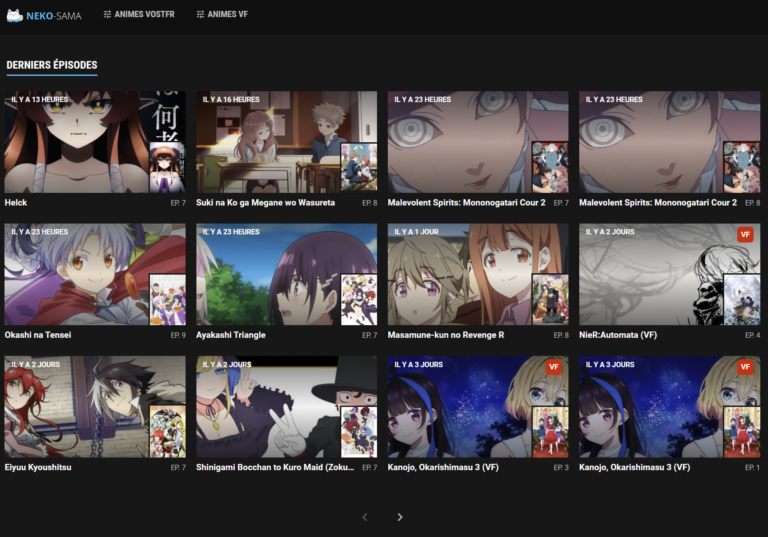Screen dimensions: 768x537
Task: Select the Derniers Épisodes tab heading
Action: tap(52, 65)
